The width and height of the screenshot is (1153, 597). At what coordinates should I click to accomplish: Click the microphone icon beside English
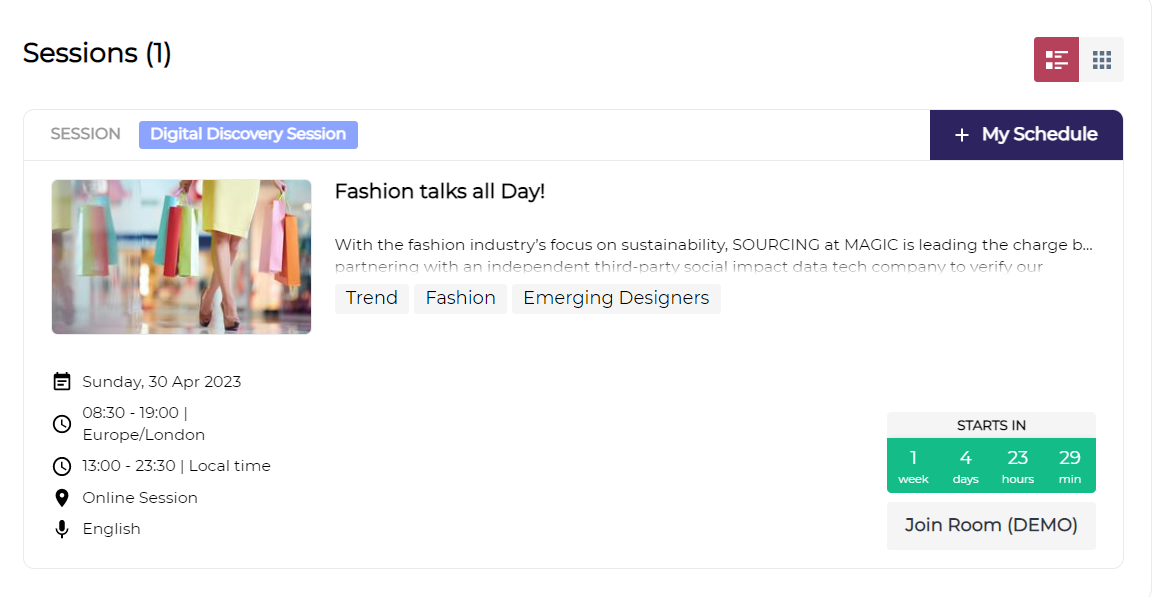pyautogui.click(x=62, y=529)
